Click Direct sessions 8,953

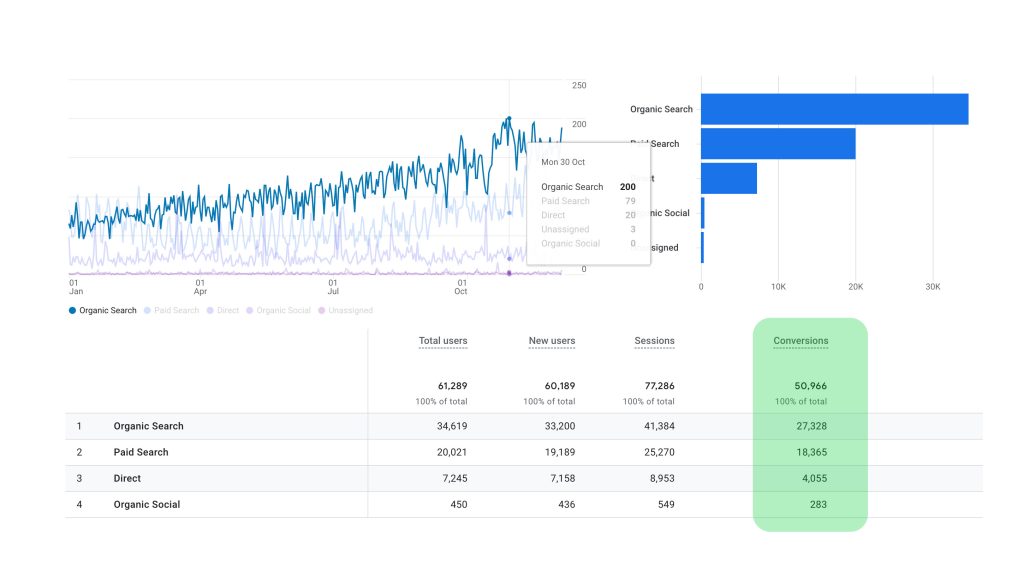[662, 478]
